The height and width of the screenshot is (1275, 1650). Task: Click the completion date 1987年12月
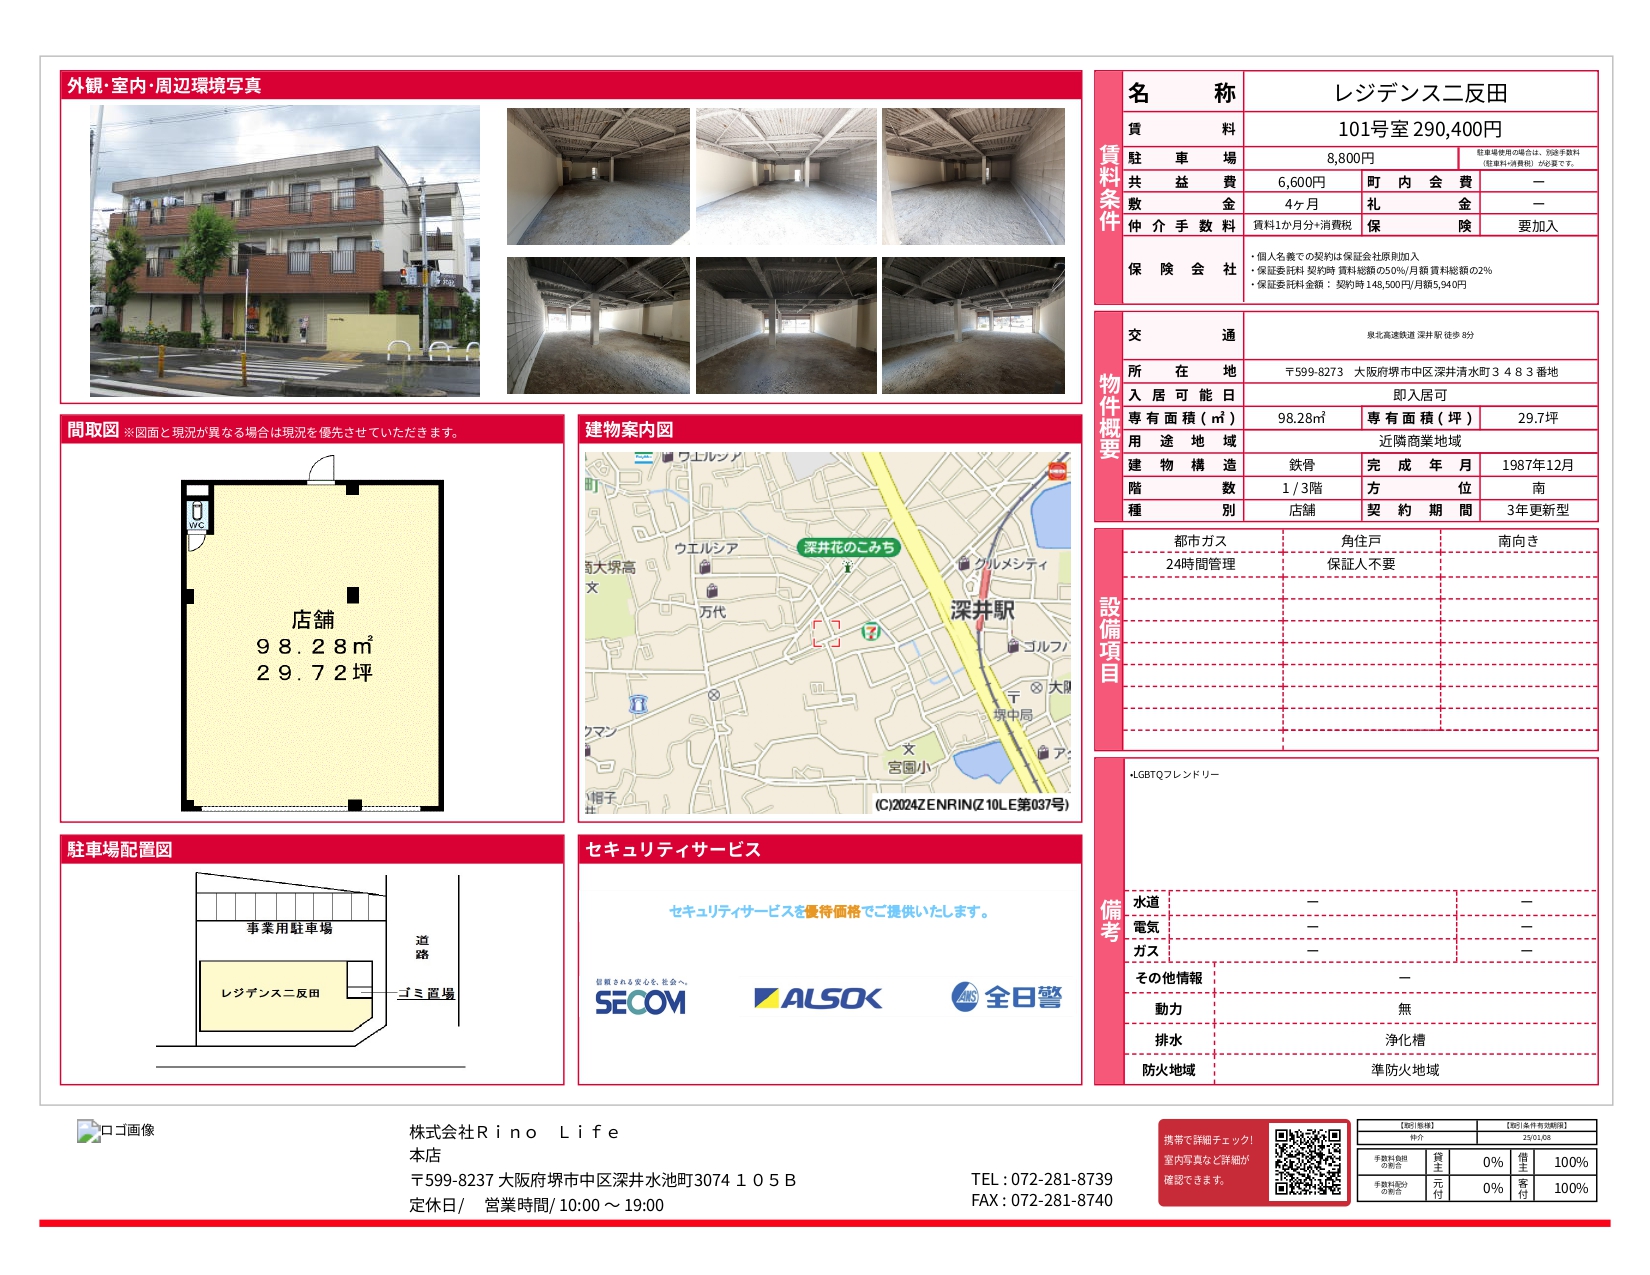click(x=1538, y=465)
